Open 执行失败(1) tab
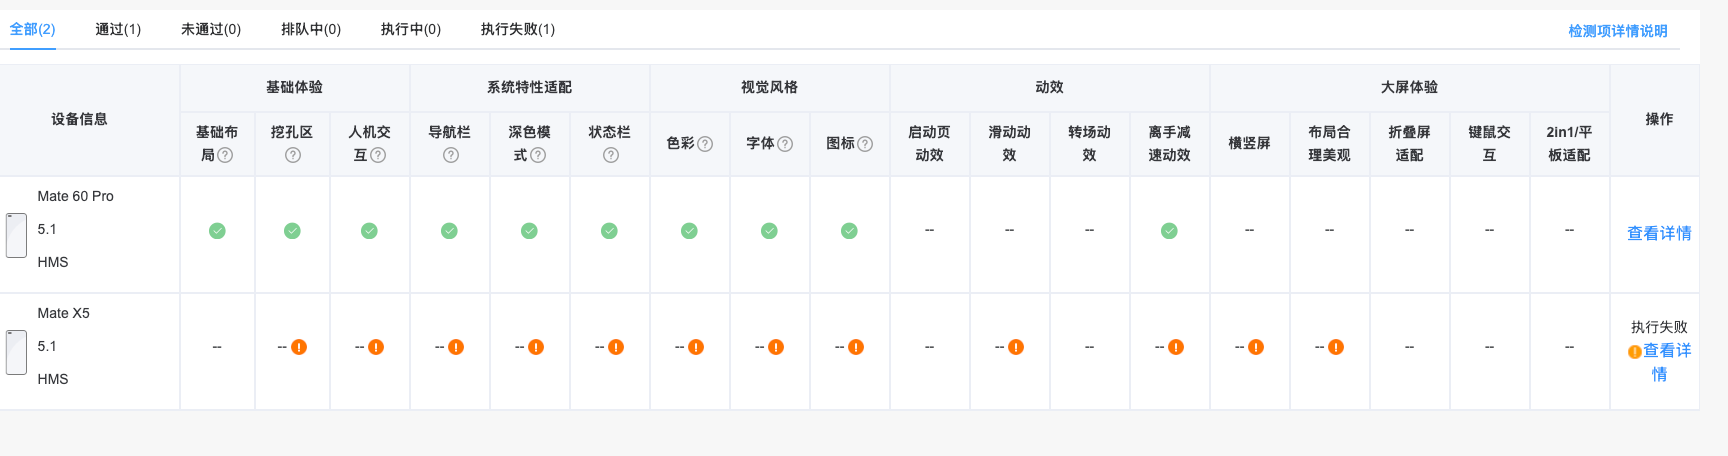Viewport: 1728px width, 456px height. click(518, 29)
